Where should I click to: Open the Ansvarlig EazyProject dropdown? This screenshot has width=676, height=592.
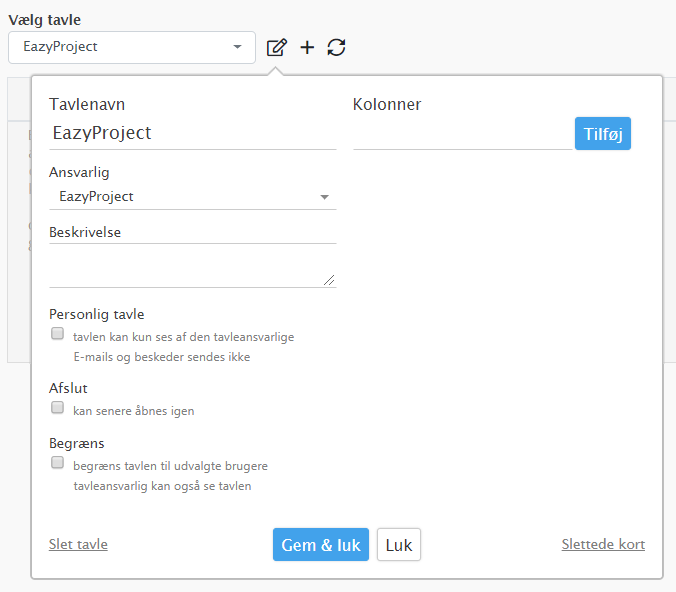tap(193, 197)
